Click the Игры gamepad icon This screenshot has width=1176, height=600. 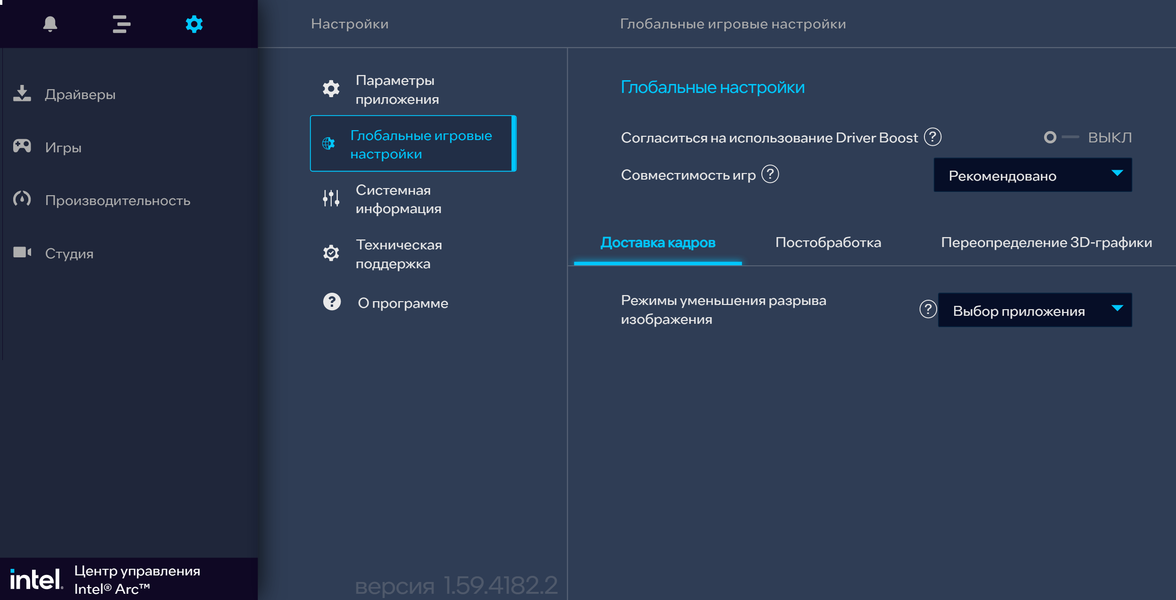[22, 147]
